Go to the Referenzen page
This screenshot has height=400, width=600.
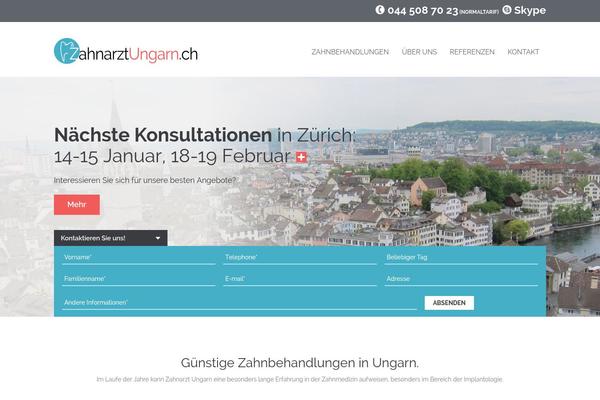[472, 52]
